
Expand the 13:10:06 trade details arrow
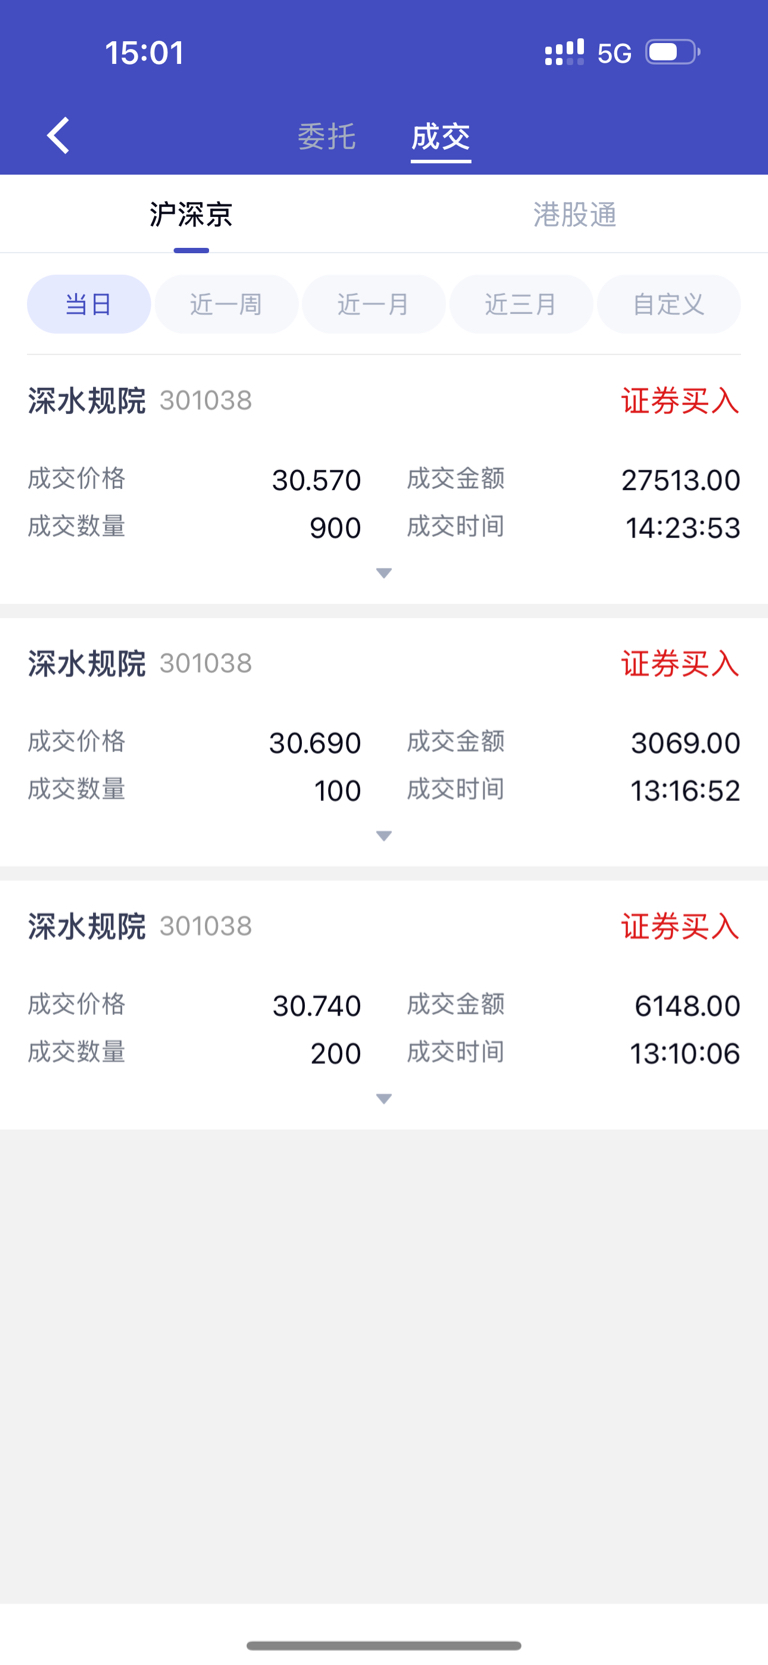coord(384,1099)
